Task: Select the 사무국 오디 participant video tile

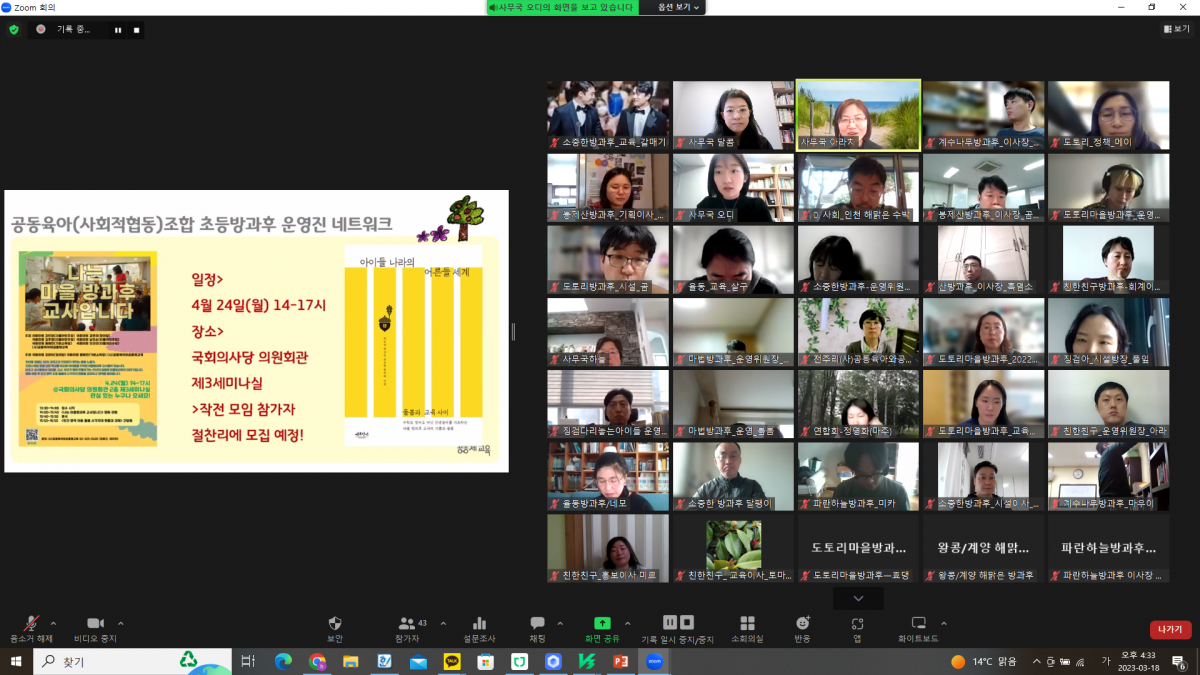Action: tap(733, 188)
